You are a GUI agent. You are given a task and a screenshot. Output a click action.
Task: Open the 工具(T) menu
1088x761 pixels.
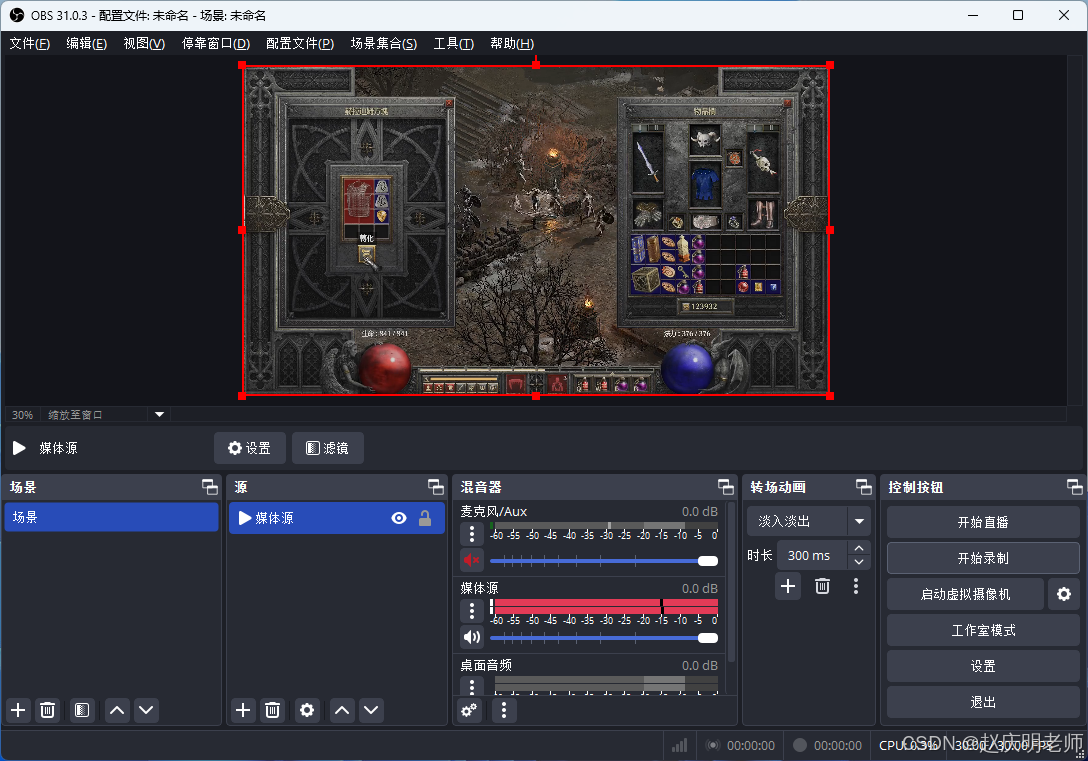[454, 44]
